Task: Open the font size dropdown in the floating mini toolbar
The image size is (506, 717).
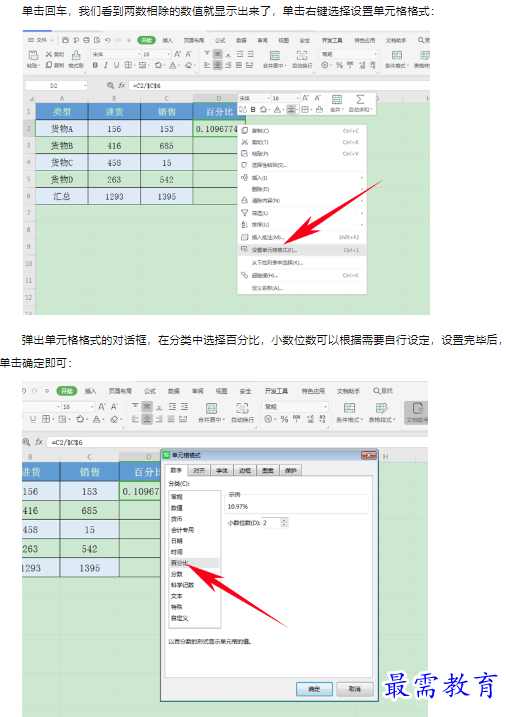Action: [x=298, y=98]
